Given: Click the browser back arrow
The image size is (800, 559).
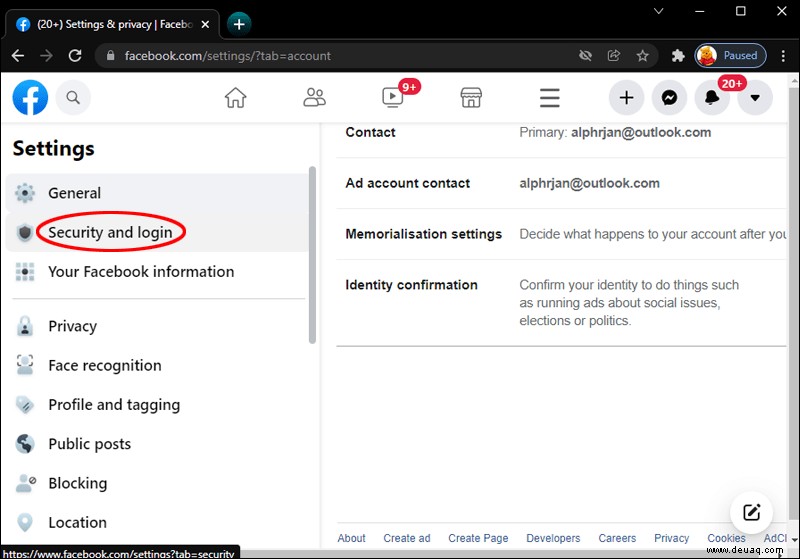Looking at the screenshot, I should 18,56.
